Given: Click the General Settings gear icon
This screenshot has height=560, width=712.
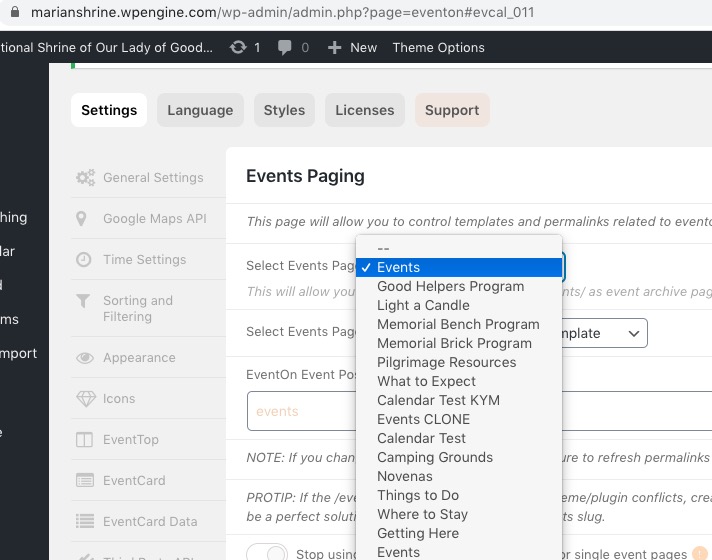Looking at the screenshot, I should point(85,178).
